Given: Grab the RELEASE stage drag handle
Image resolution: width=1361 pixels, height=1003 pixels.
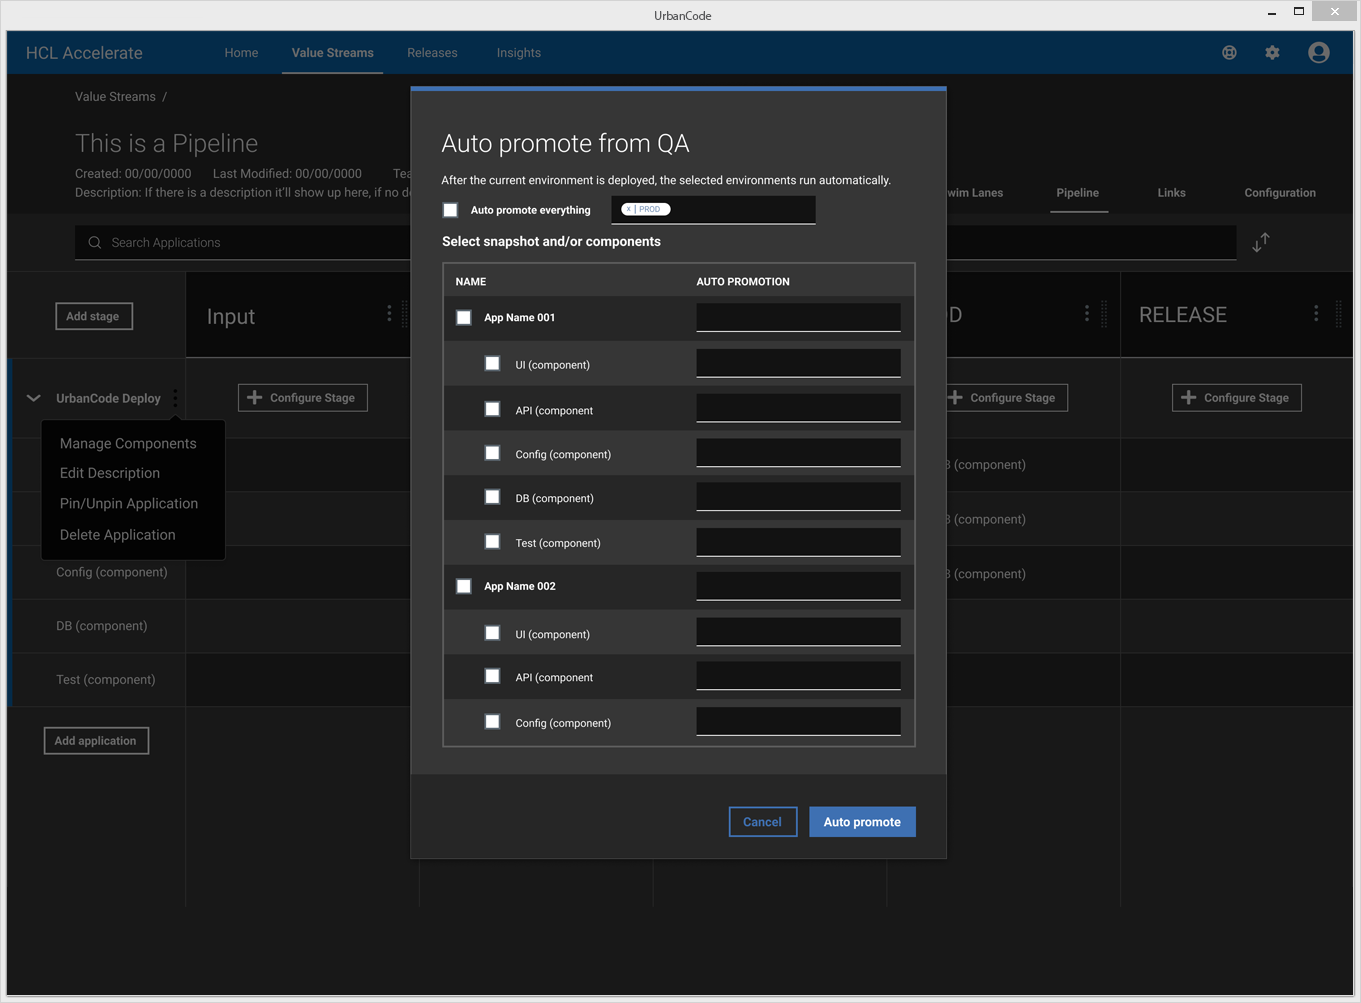Looking at the screenshot, I should pyautogui.click(x=1338, y=314).
